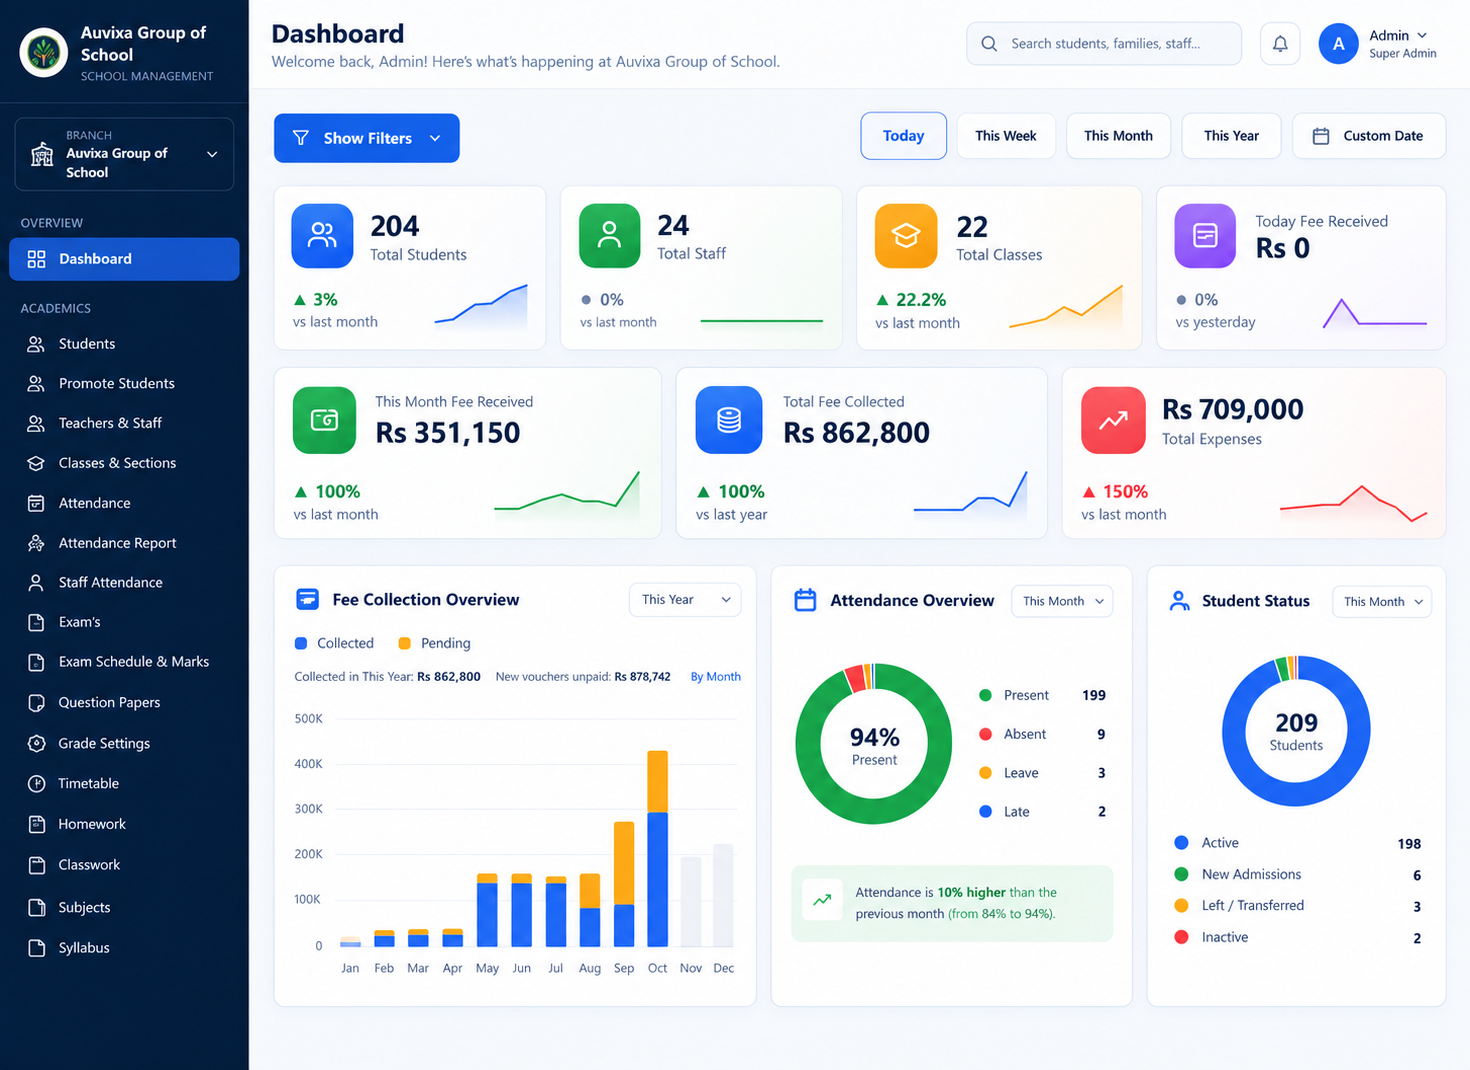Focus the search students input field

pos(1104,44)
